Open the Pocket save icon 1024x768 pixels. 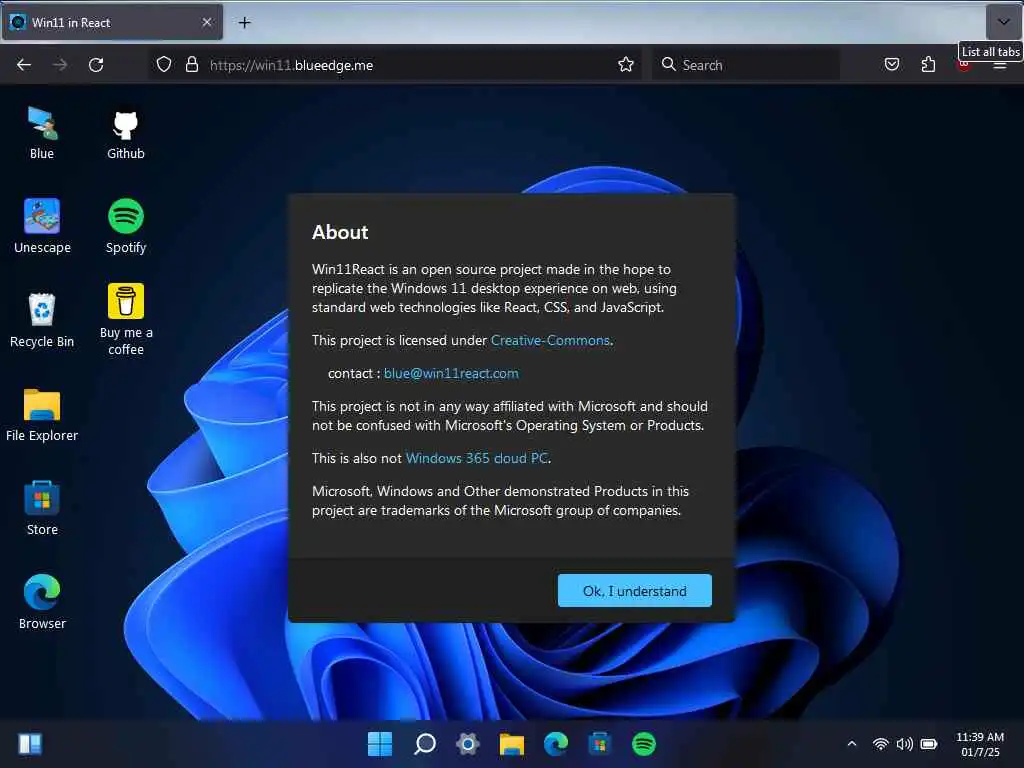pos(892,65)
